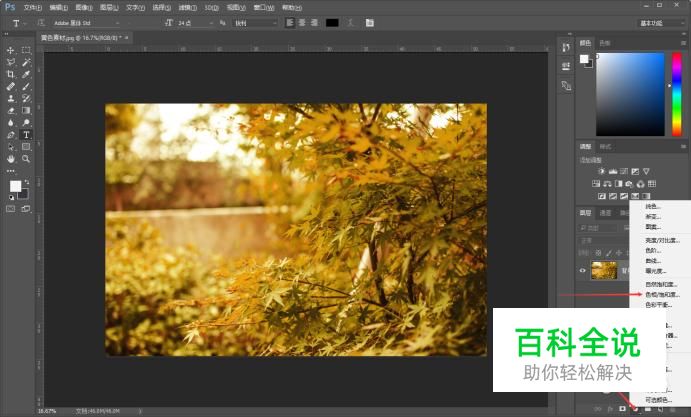Viewport: 691px width, 417px height.
Task: Click text color swatch in options bar
Action: (x=332, y=23)
